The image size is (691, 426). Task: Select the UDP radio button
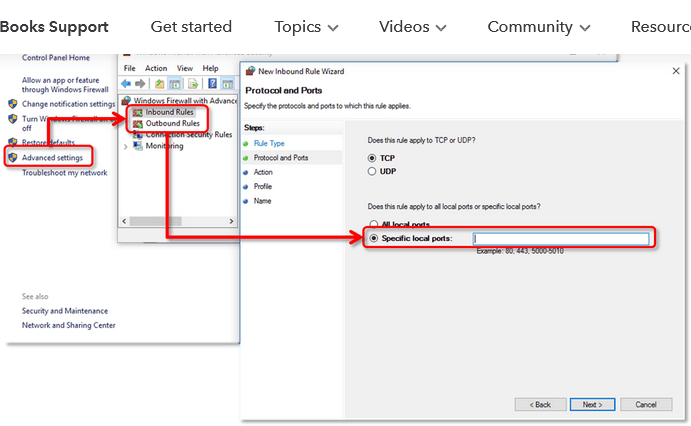372,171
